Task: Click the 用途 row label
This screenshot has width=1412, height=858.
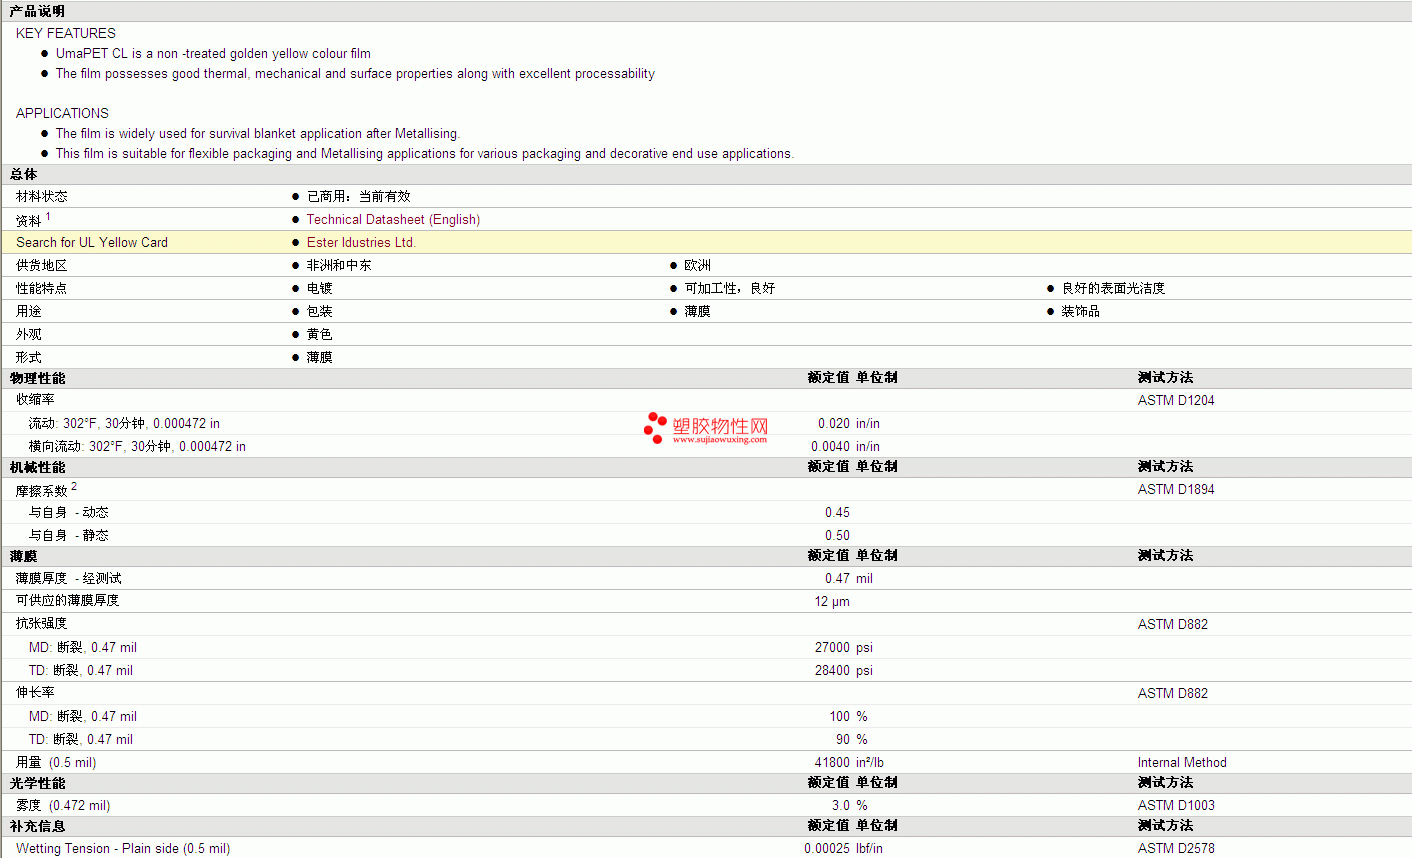Action: coord(29,311)
